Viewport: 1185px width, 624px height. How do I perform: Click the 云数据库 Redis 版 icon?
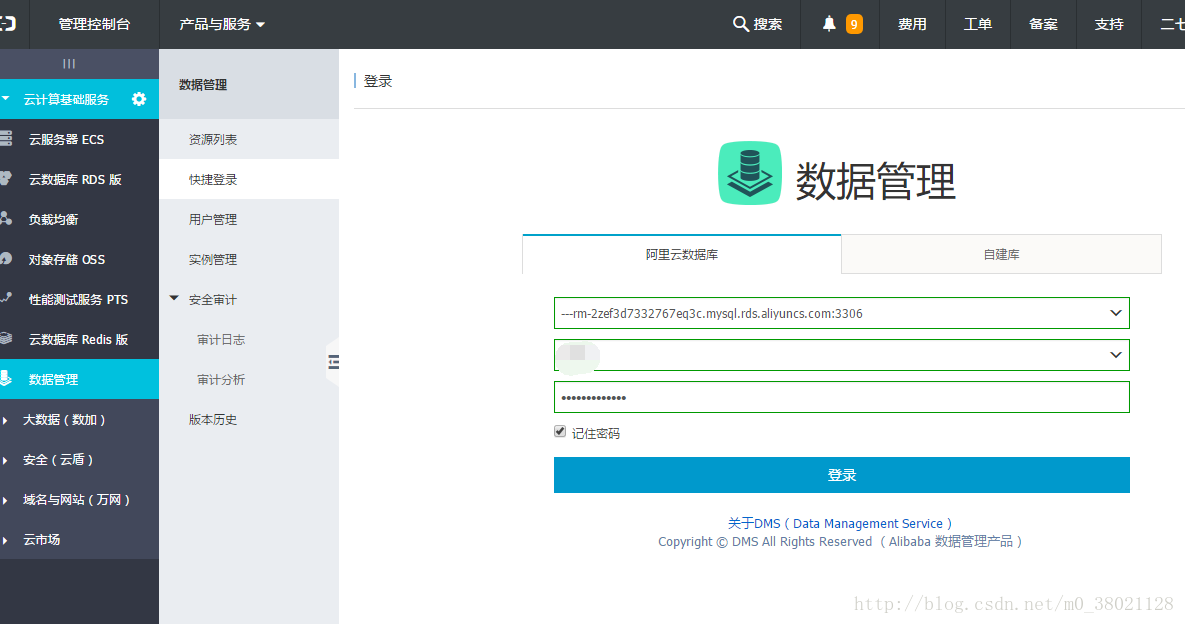coord(6,338)
